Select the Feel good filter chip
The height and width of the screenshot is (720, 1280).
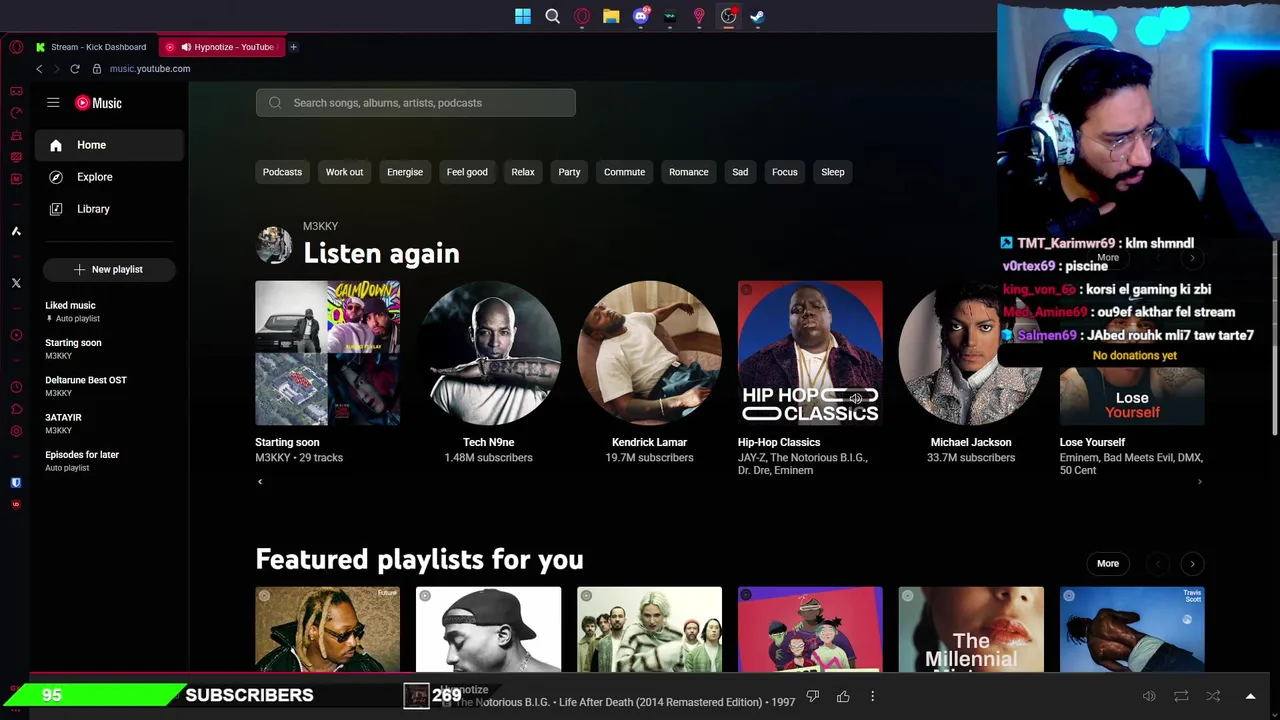[x=467, y=172]
